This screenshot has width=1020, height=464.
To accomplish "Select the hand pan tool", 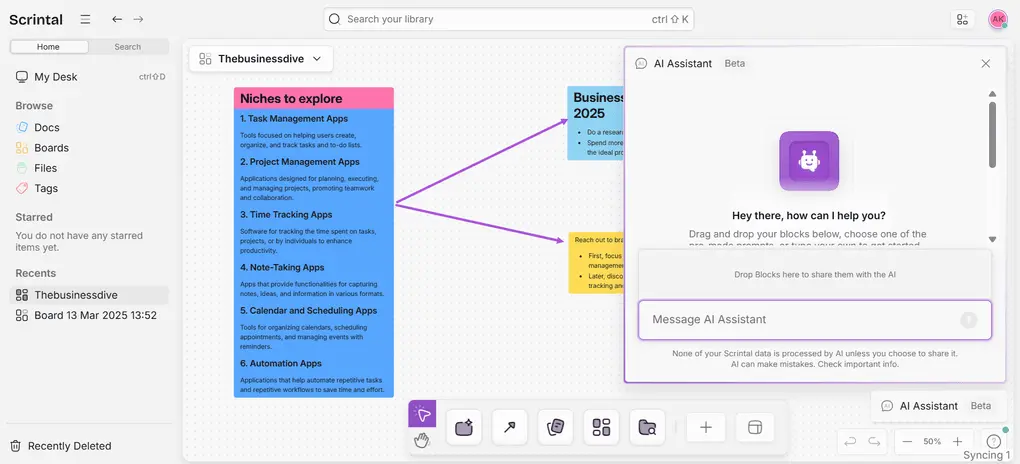I will (422, 440).
